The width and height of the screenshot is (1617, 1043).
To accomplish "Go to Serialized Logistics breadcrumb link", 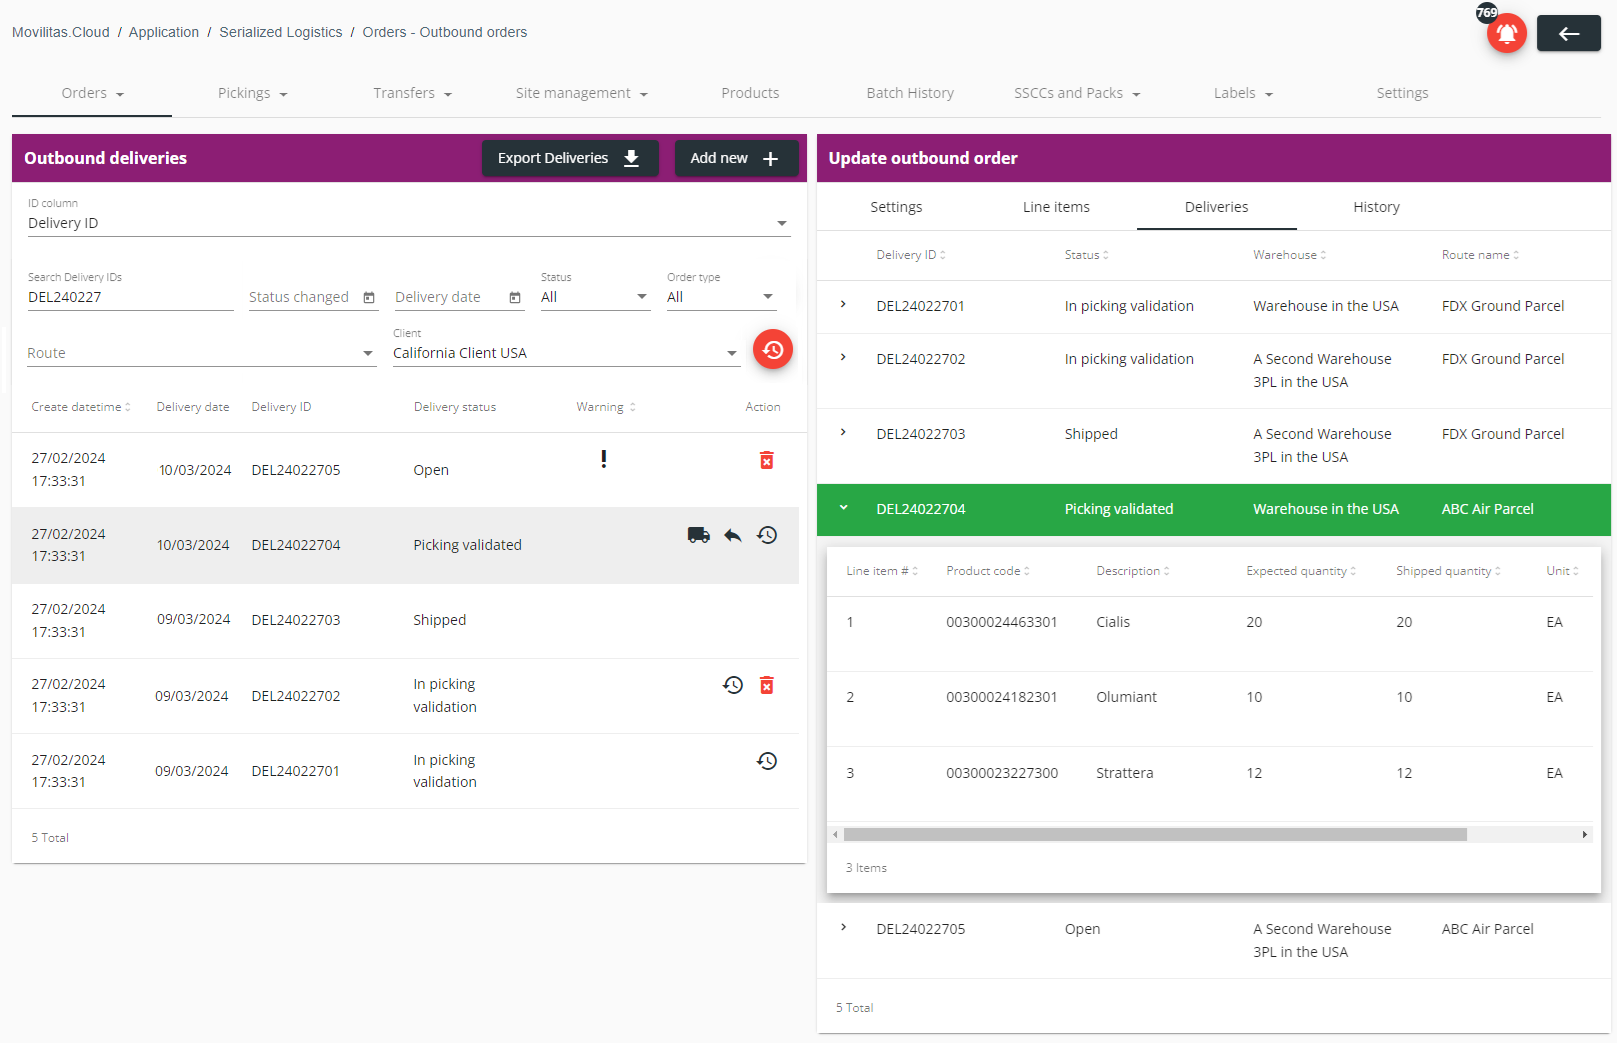I will (x=281, y=32).
